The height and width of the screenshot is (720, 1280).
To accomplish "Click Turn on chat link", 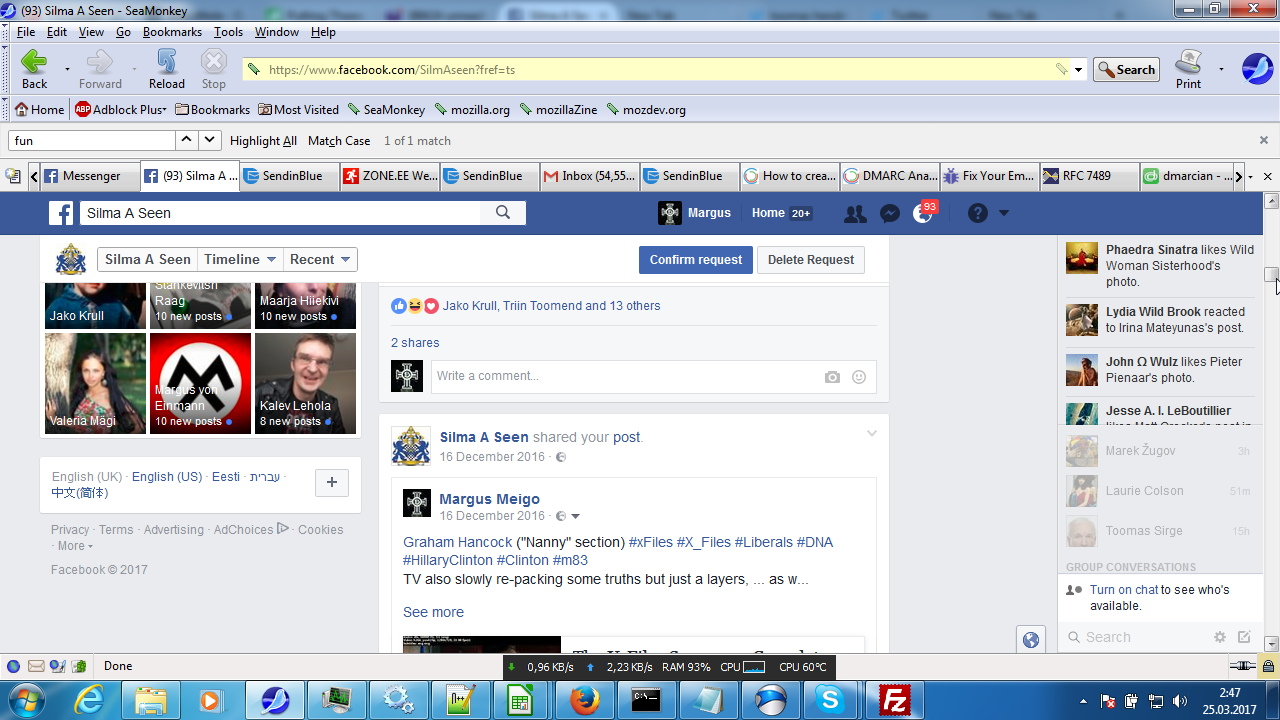I will pyautogui.click(x=1124, y=590).
